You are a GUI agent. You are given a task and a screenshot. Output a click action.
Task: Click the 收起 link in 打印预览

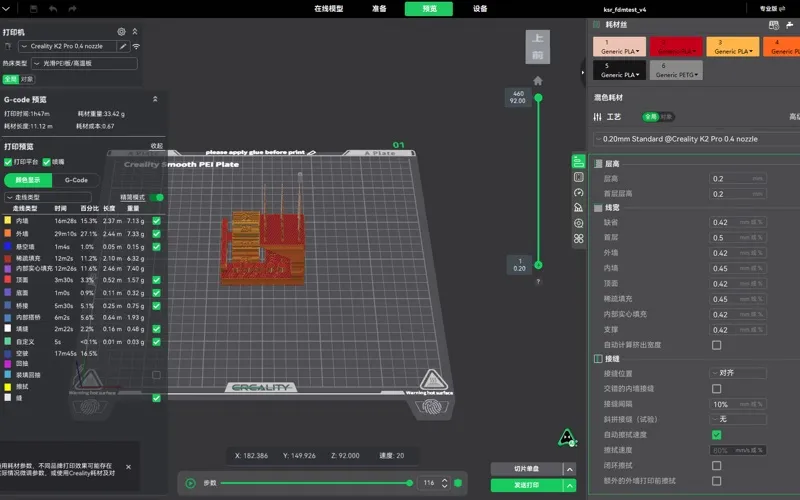click(x=157, y=146)
